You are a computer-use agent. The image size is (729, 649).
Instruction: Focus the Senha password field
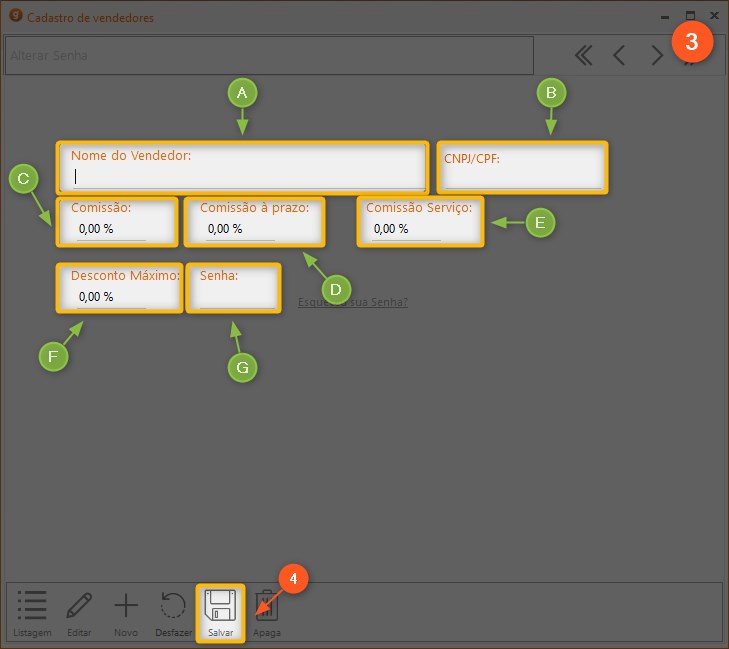(x=234, y=297)
